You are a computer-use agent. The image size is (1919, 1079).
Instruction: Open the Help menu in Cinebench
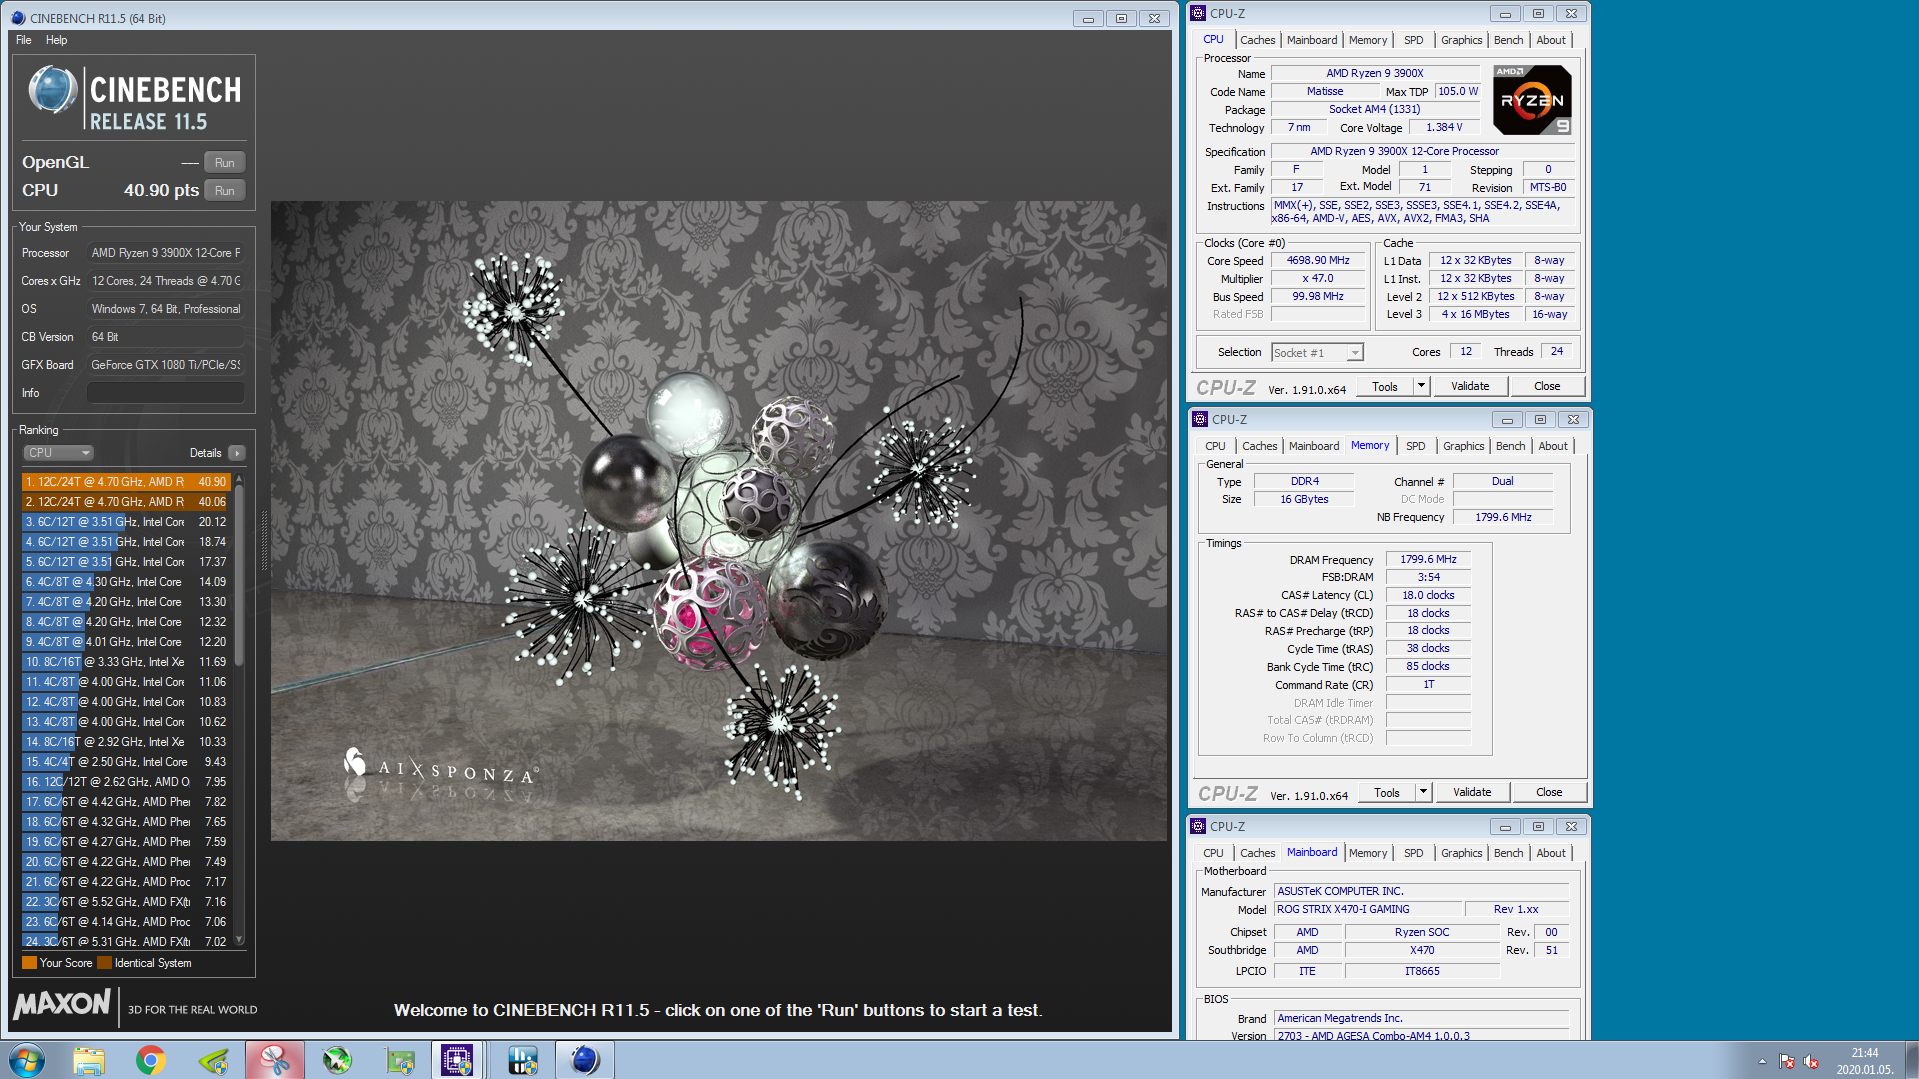point(56,40)
